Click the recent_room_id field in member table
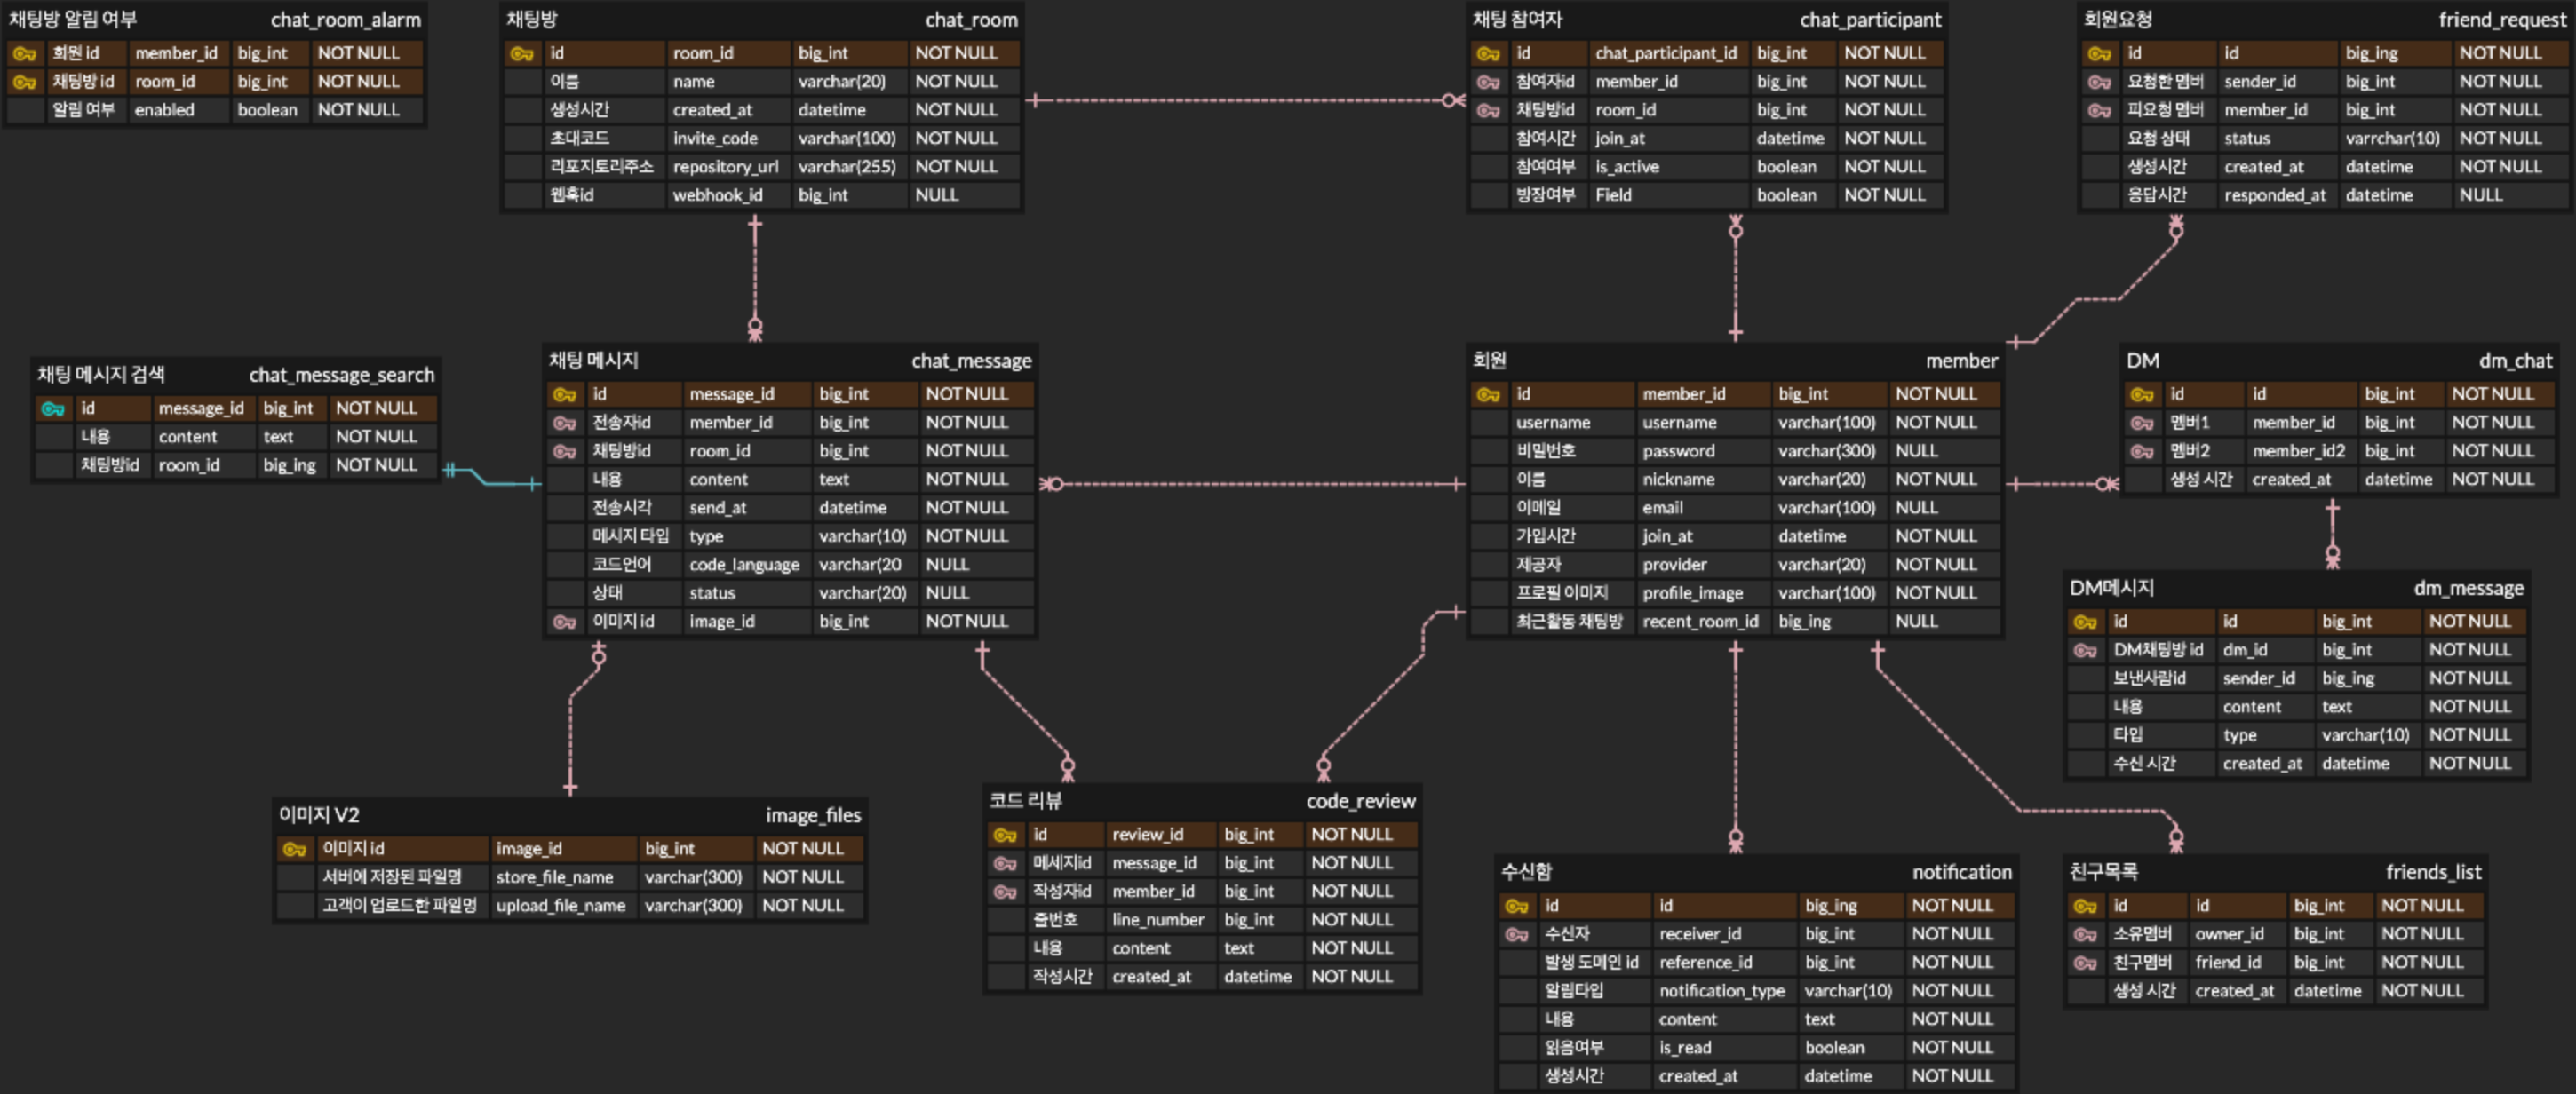The height and width of the screenshot is (1094, 2576). click(1699, 622)
